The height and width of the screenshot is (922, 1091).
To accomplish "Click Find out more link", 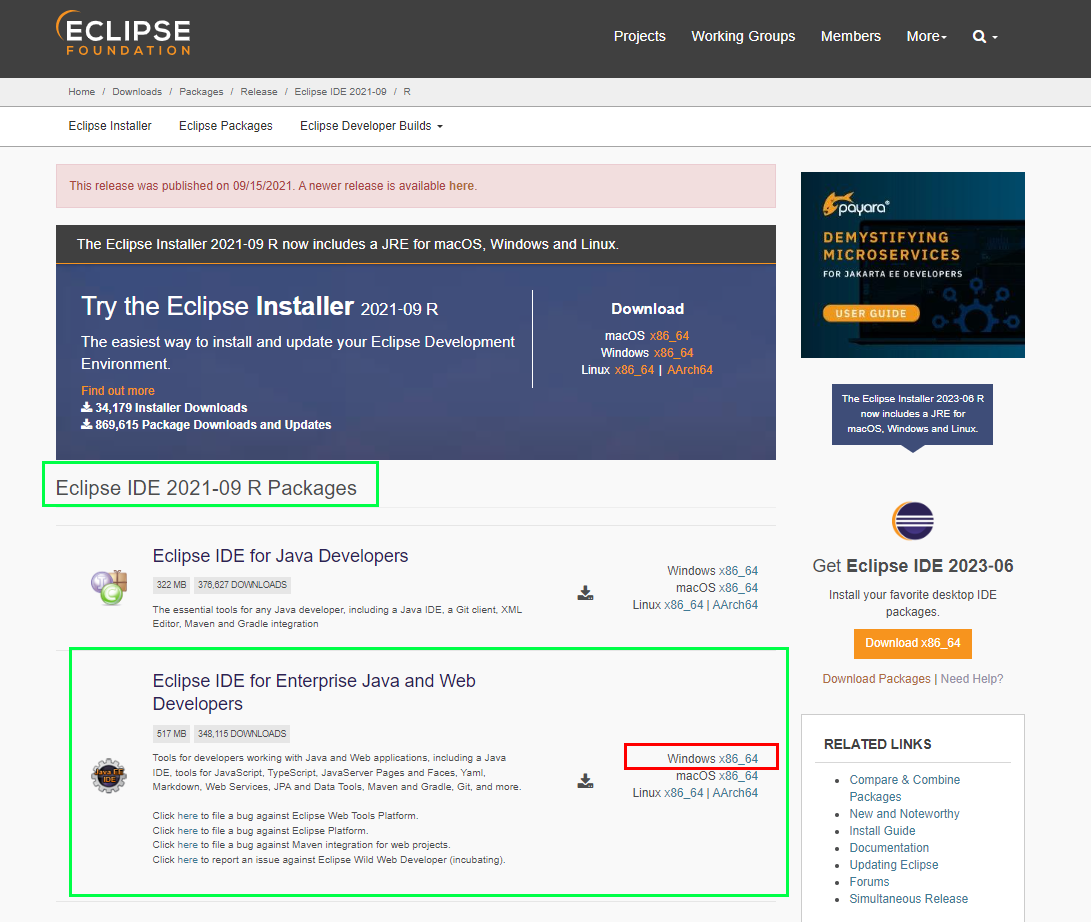I will 118,391.
